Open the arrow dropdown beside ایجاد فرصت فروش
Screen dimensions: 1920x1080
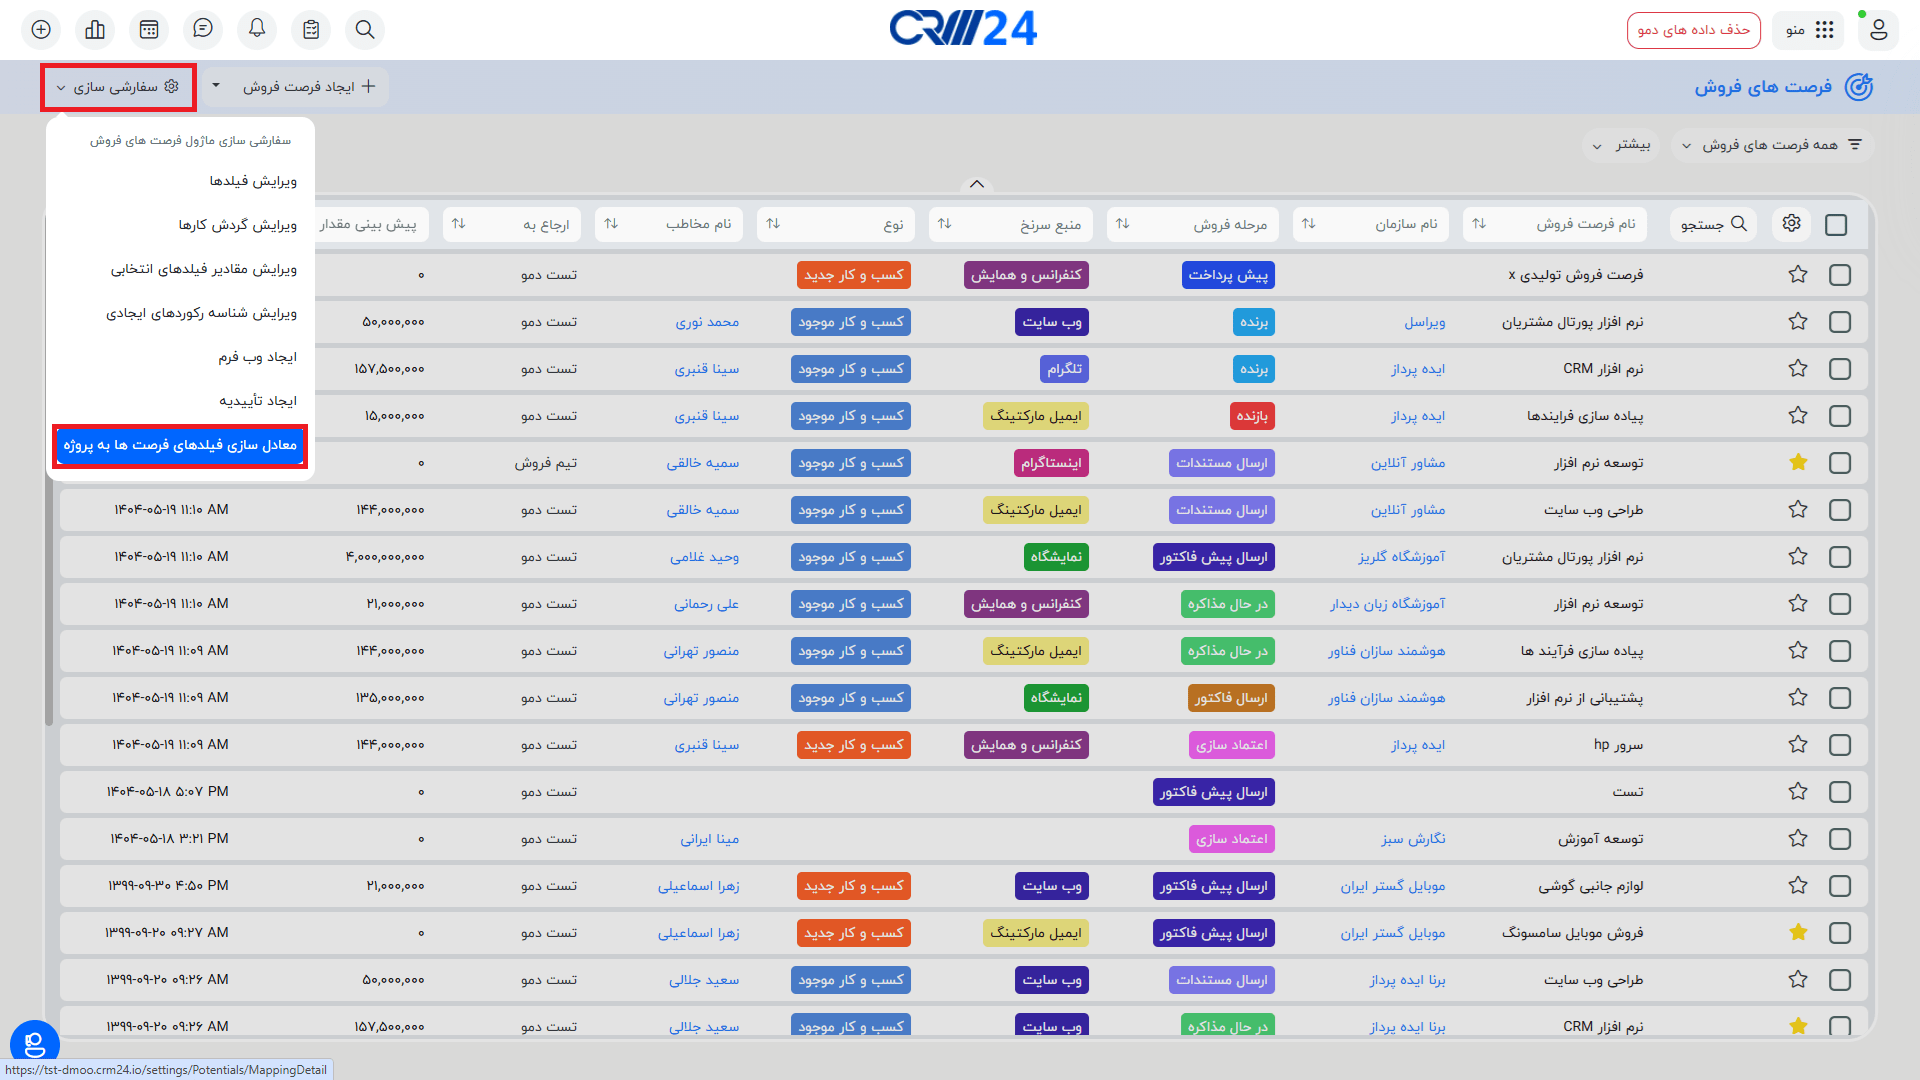(216, 86)
